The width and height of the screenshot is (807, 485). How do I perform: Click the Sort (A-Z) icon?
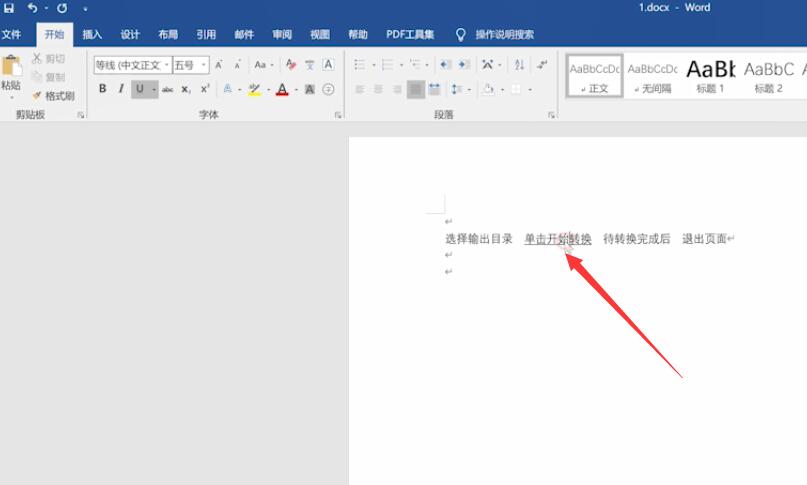point(519,65)
